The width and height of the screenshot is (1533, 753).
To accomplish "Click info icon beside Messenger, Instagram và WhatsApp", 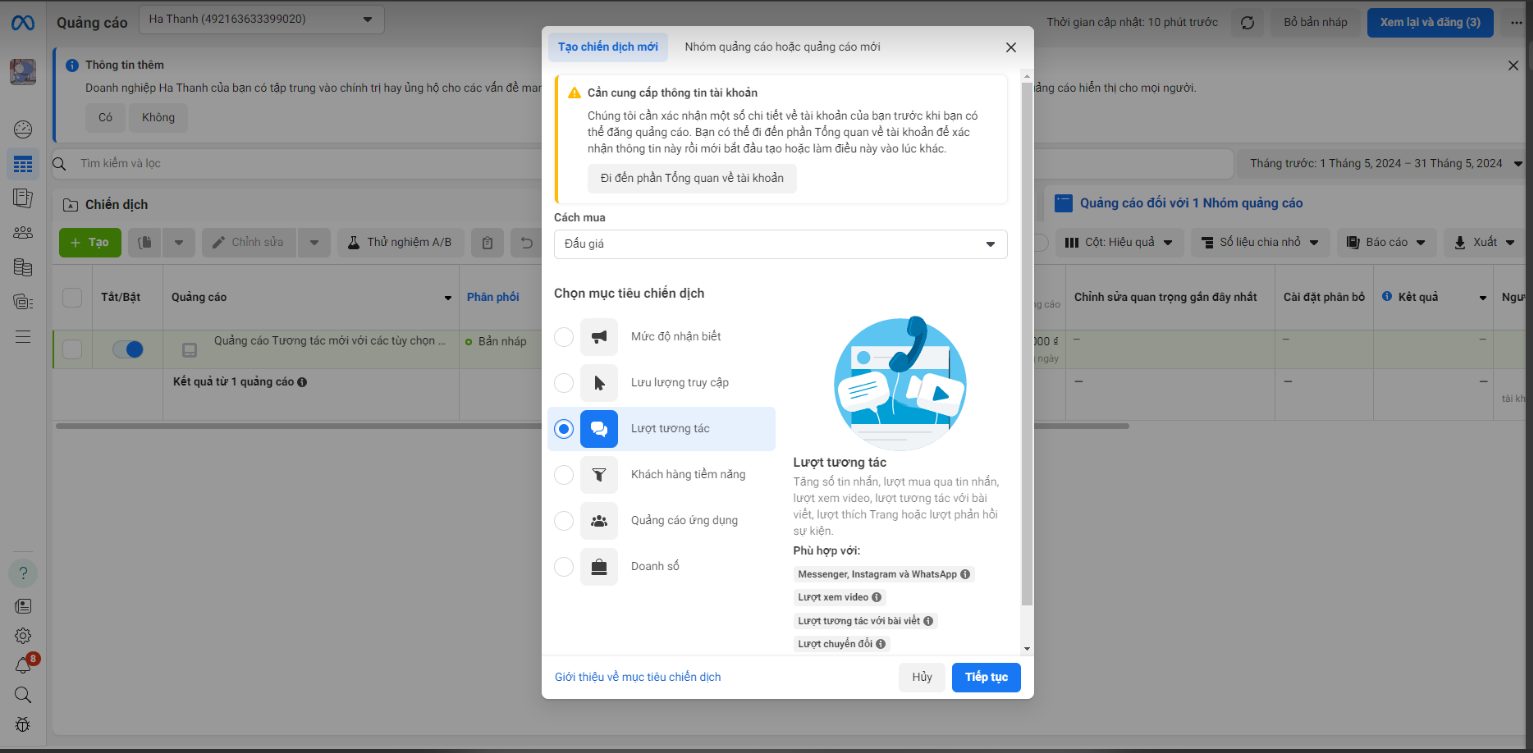I will point(965,574).
